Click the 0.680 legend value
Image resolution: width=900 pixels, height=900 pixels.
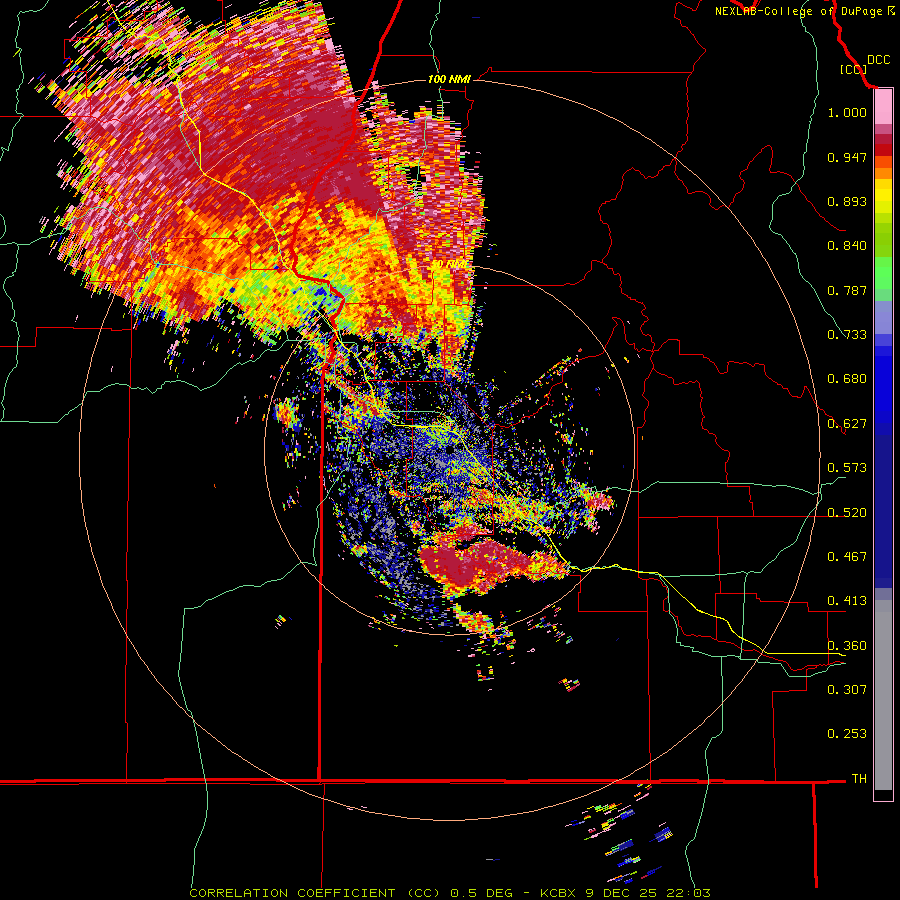pos(847,379)
